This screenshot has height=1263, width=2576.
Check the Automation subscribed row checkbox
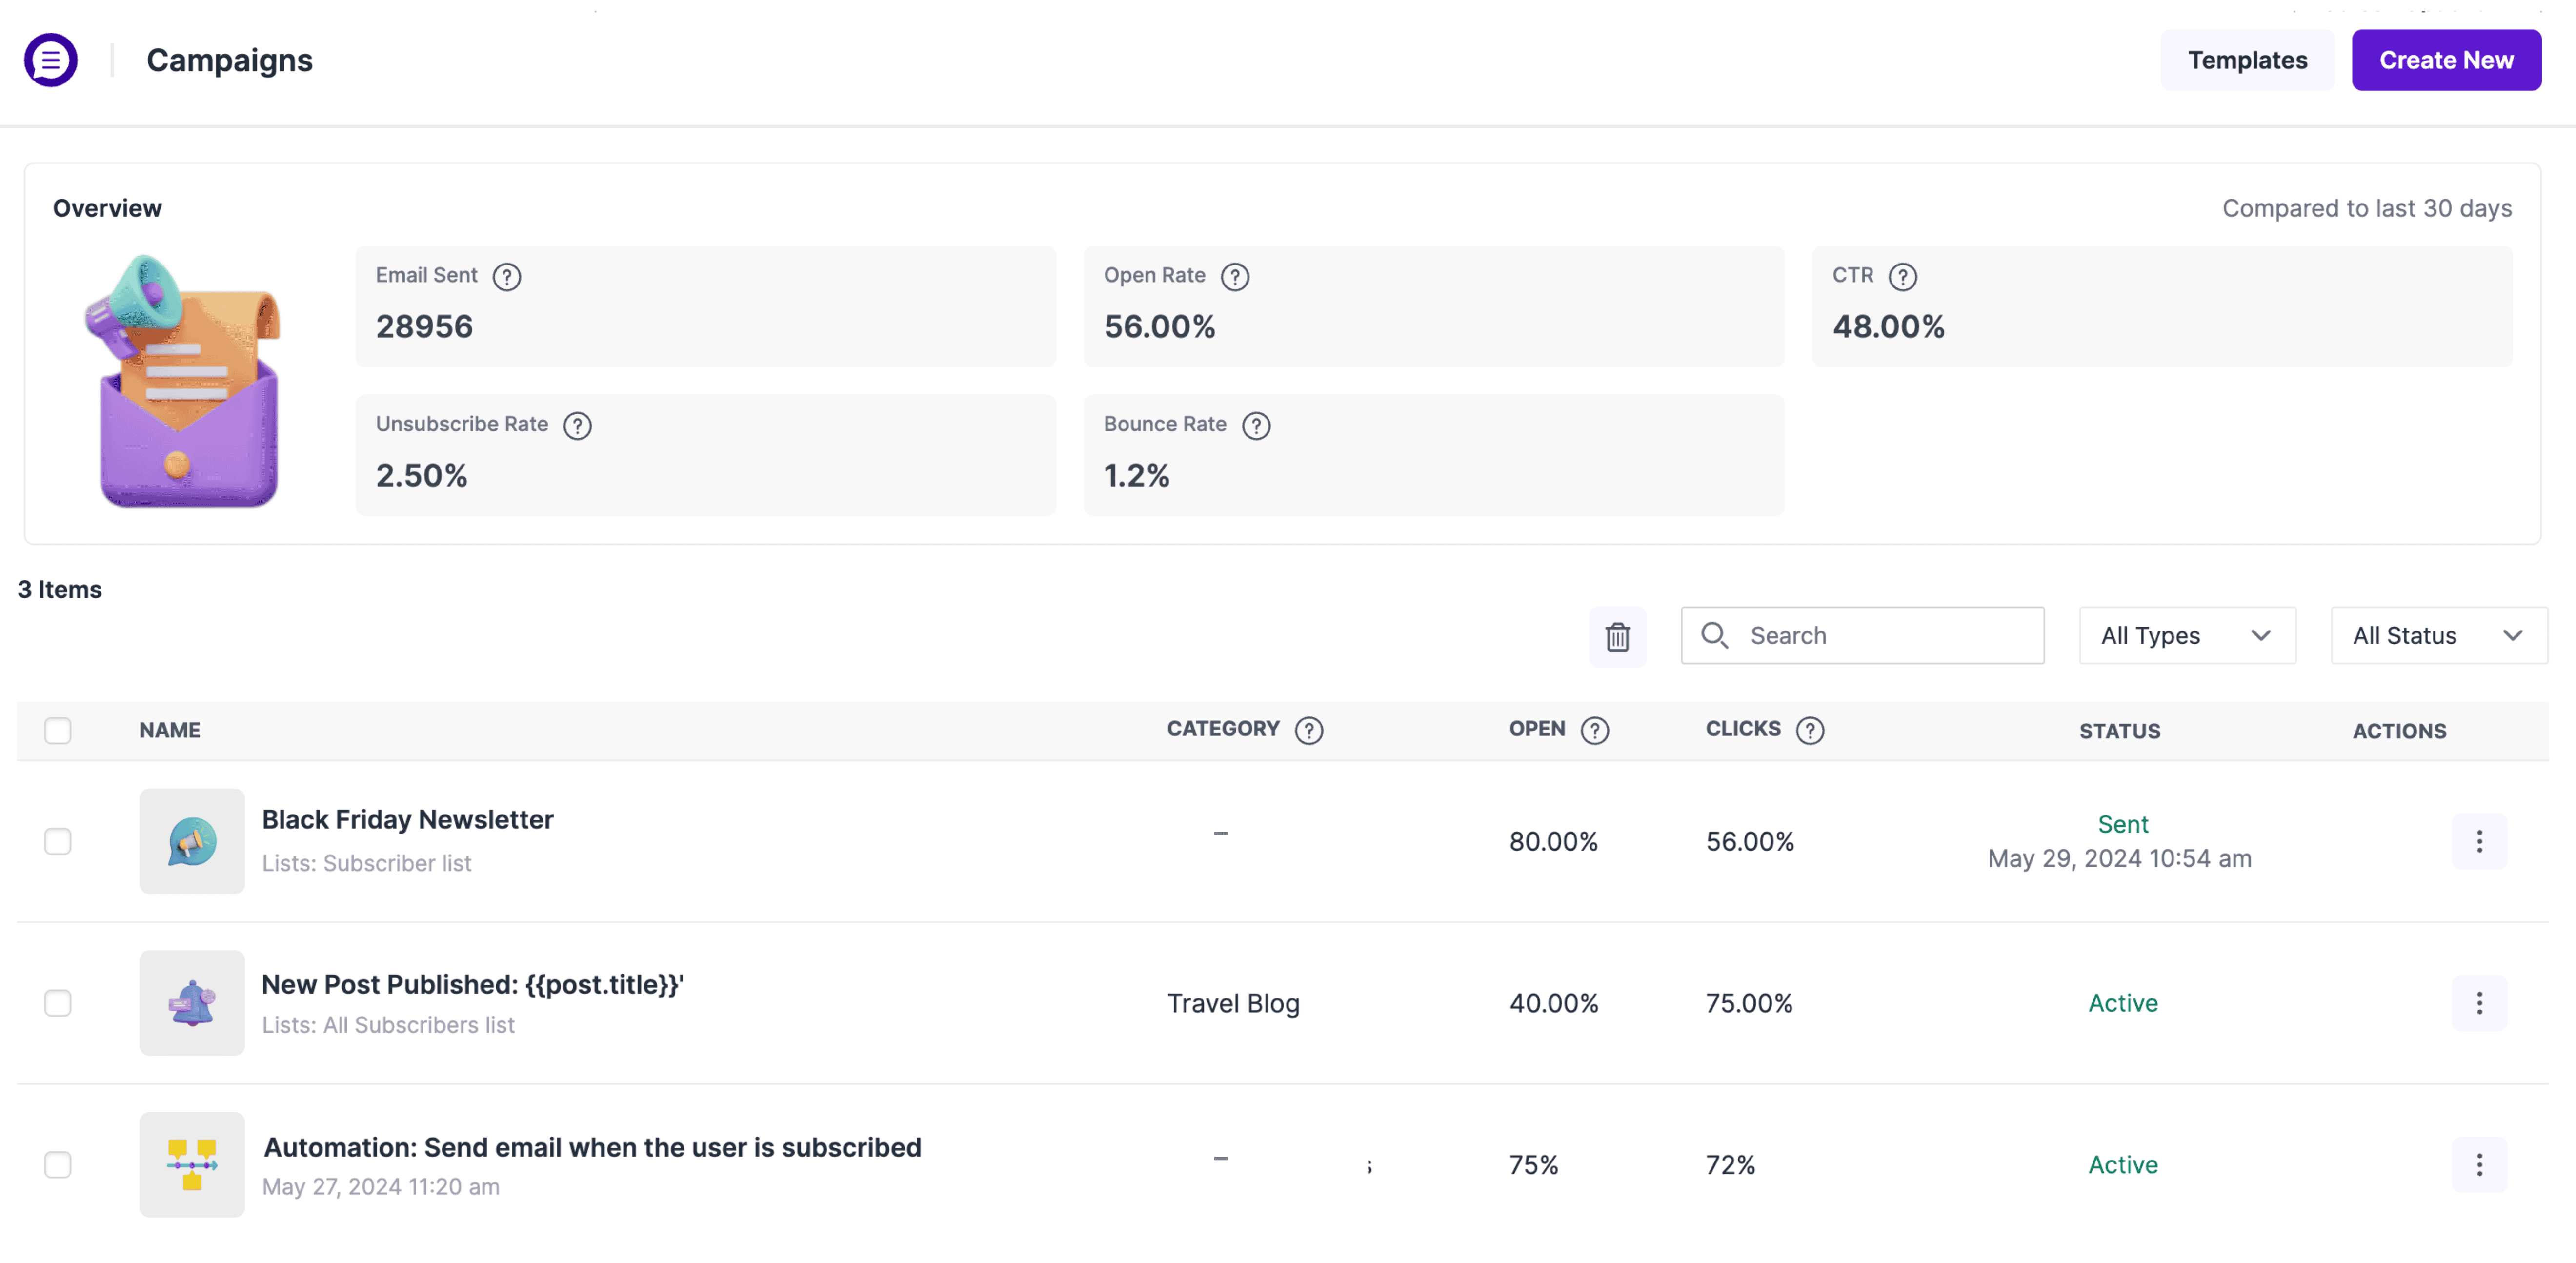(58, 1165)
